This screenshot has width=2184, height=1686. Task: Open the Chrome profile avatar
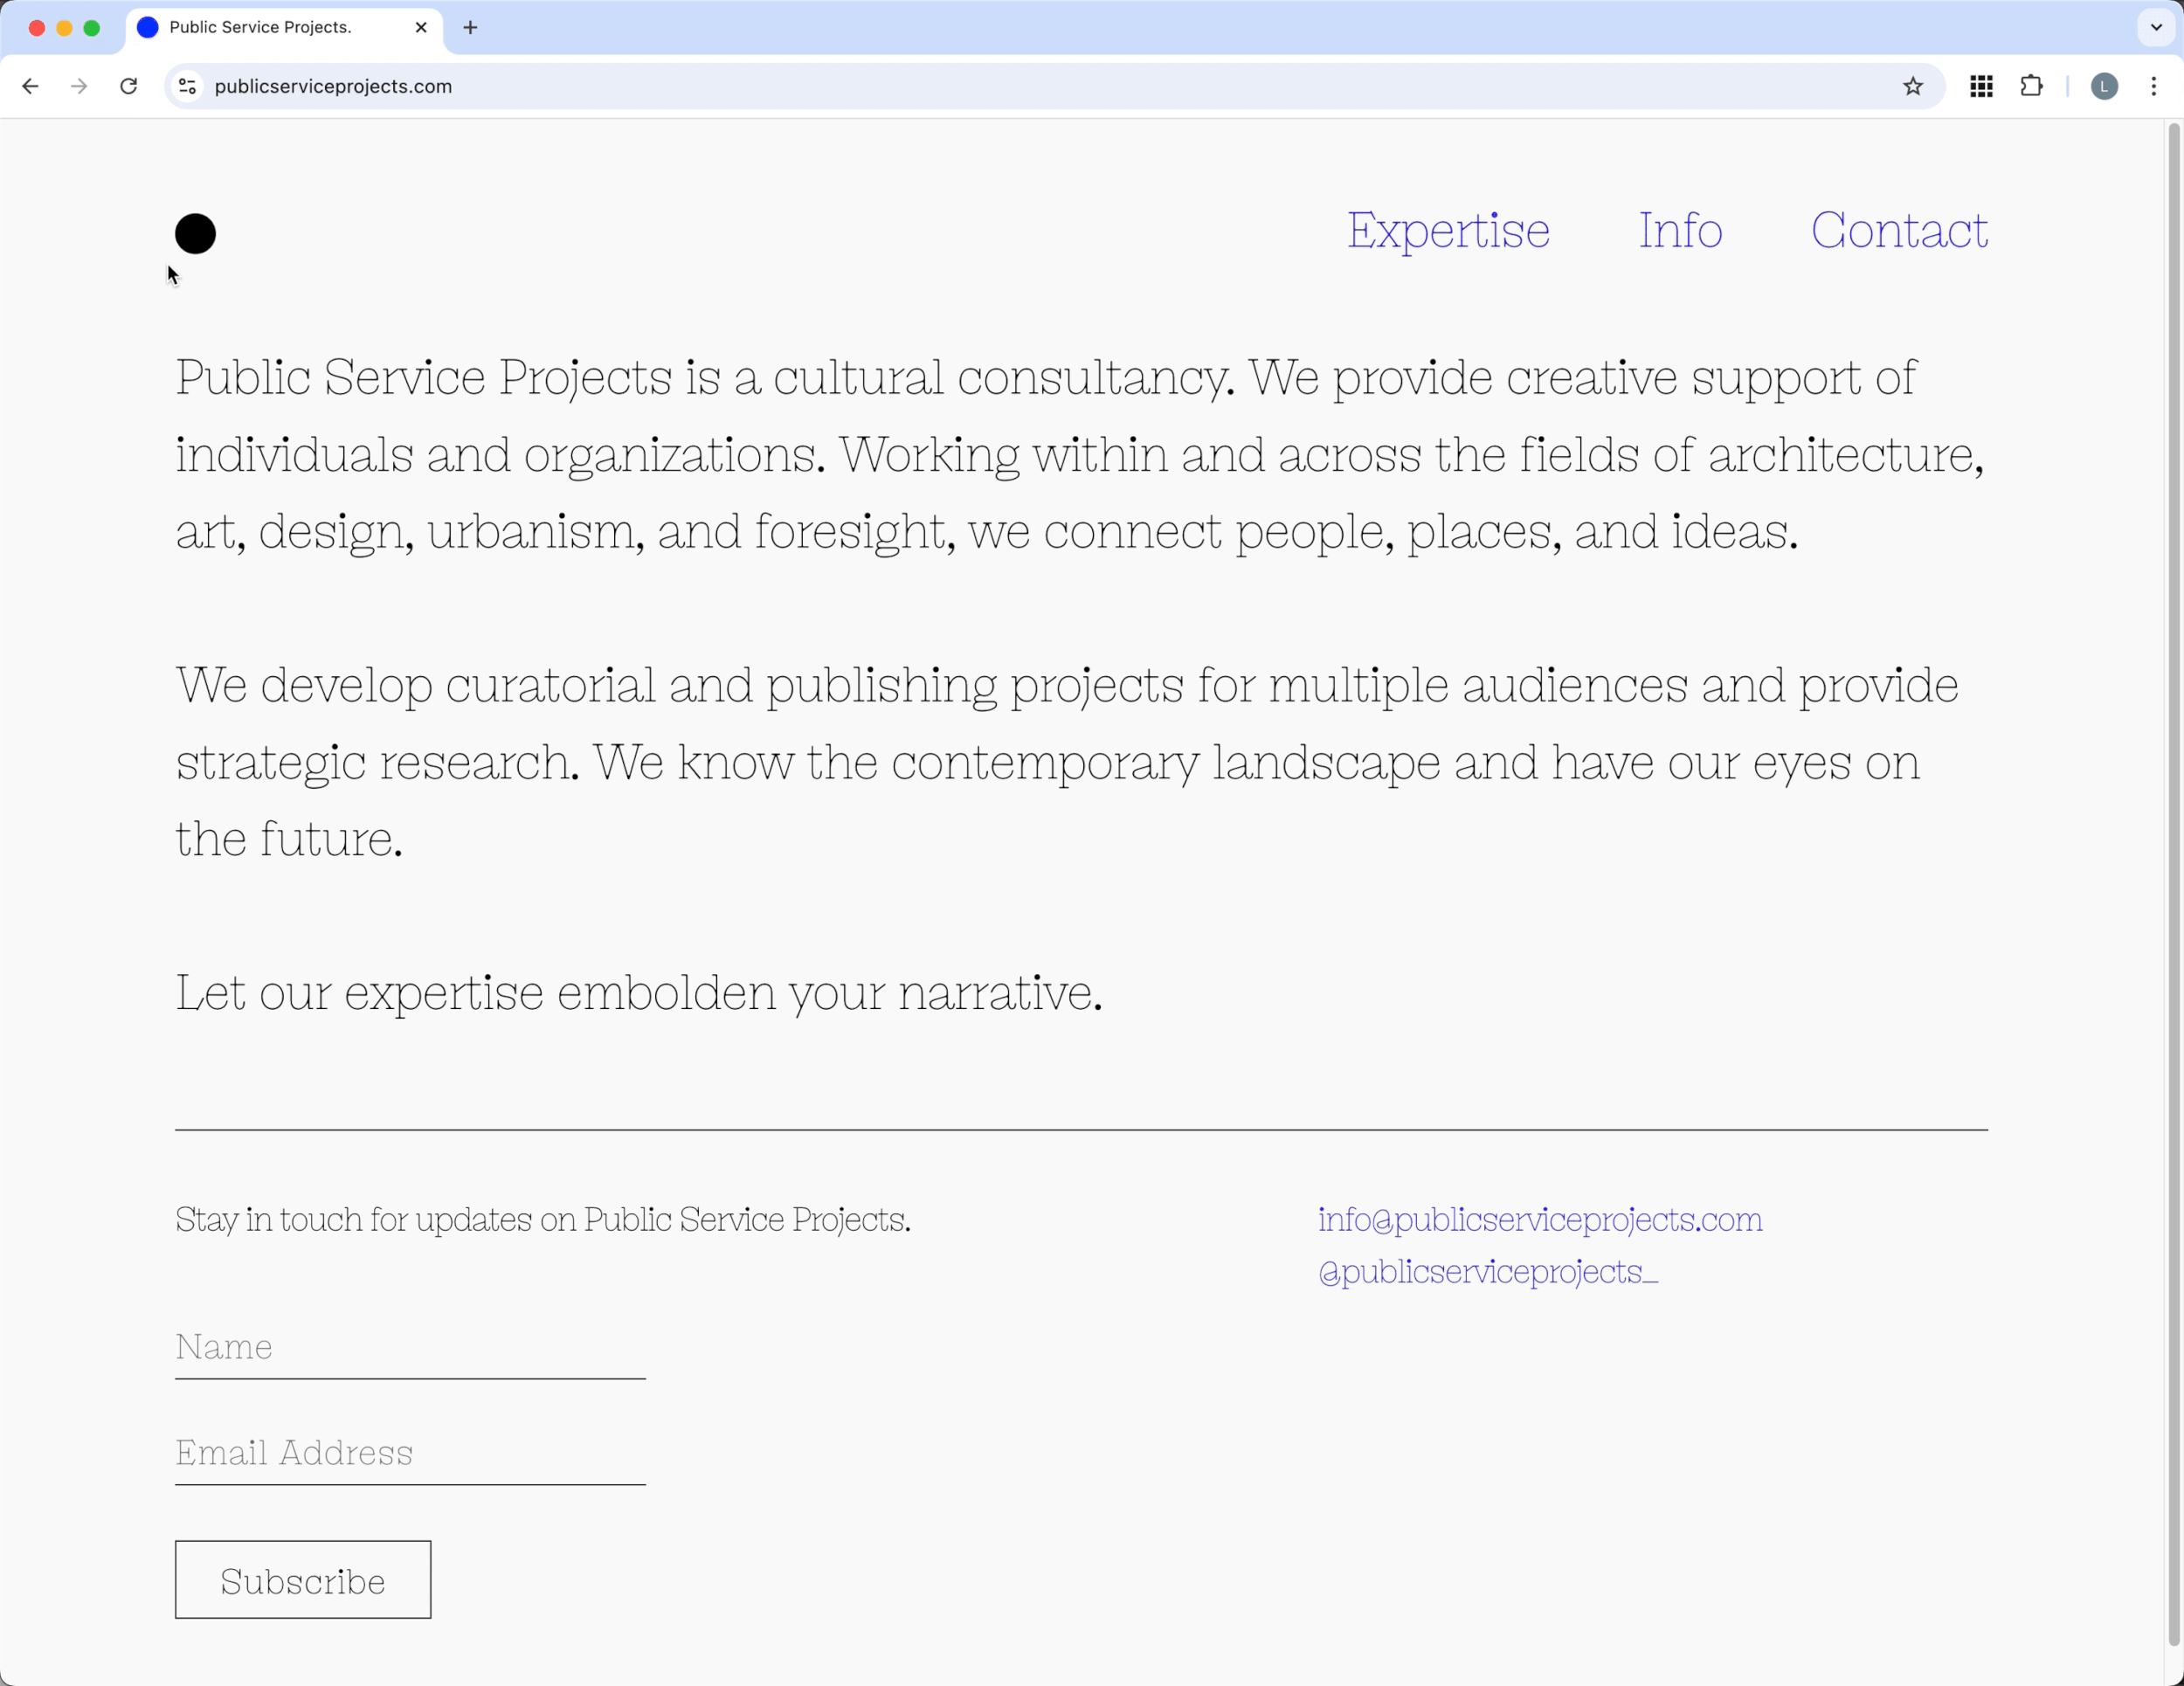click(2104, 86)
